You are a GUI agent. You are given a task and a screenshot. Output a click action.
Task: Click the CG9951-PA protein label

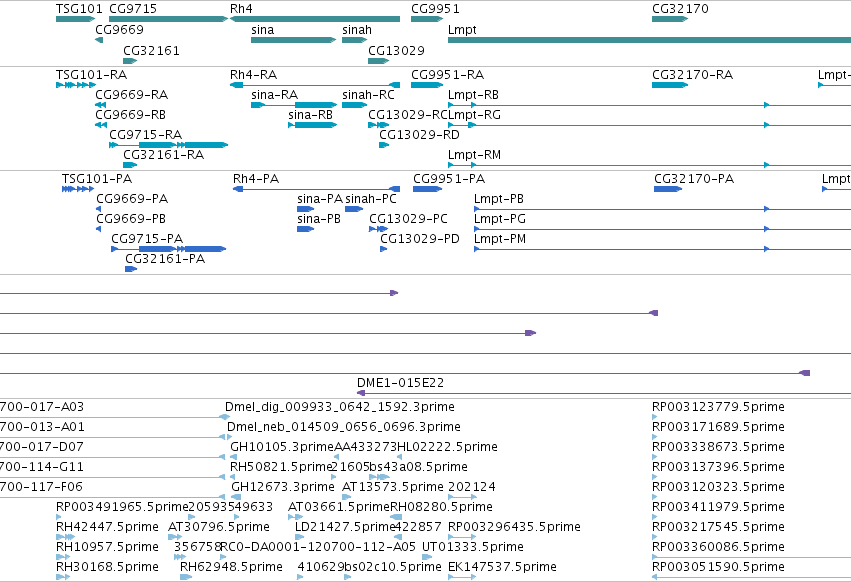pos(449,179)
